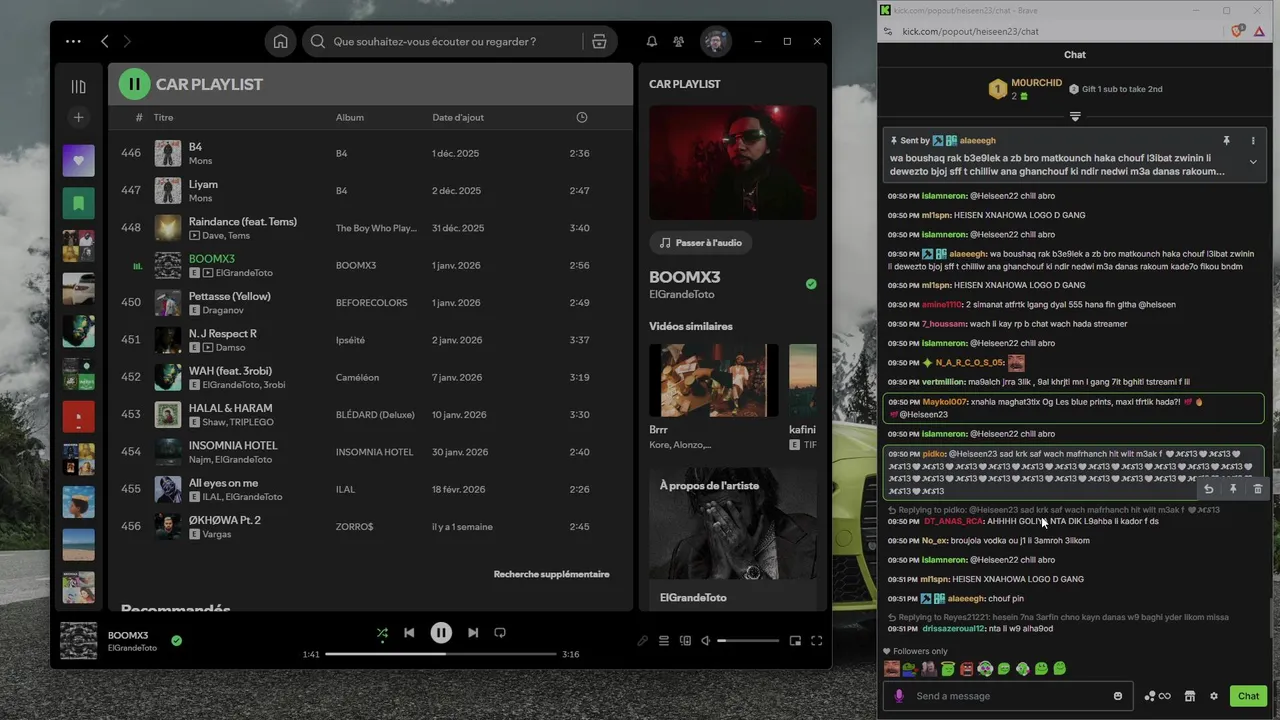Open the Spotify profile avatar menu
This screenshot has height=720, width=1280.
tap(716, 42)
